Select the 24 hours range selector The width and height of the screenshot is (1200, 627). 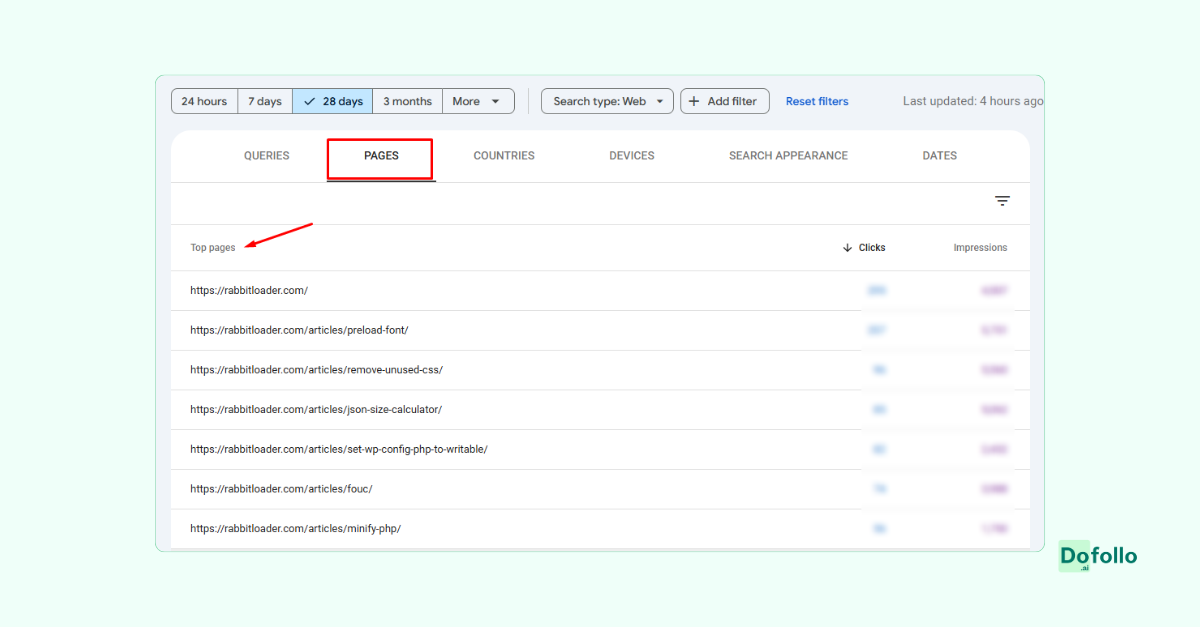click(x=204, y=100)
